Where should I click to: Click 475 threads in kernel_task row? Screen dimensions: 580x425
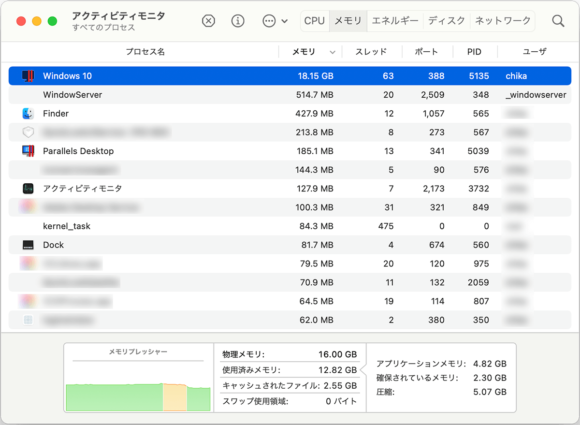(386, 226)
